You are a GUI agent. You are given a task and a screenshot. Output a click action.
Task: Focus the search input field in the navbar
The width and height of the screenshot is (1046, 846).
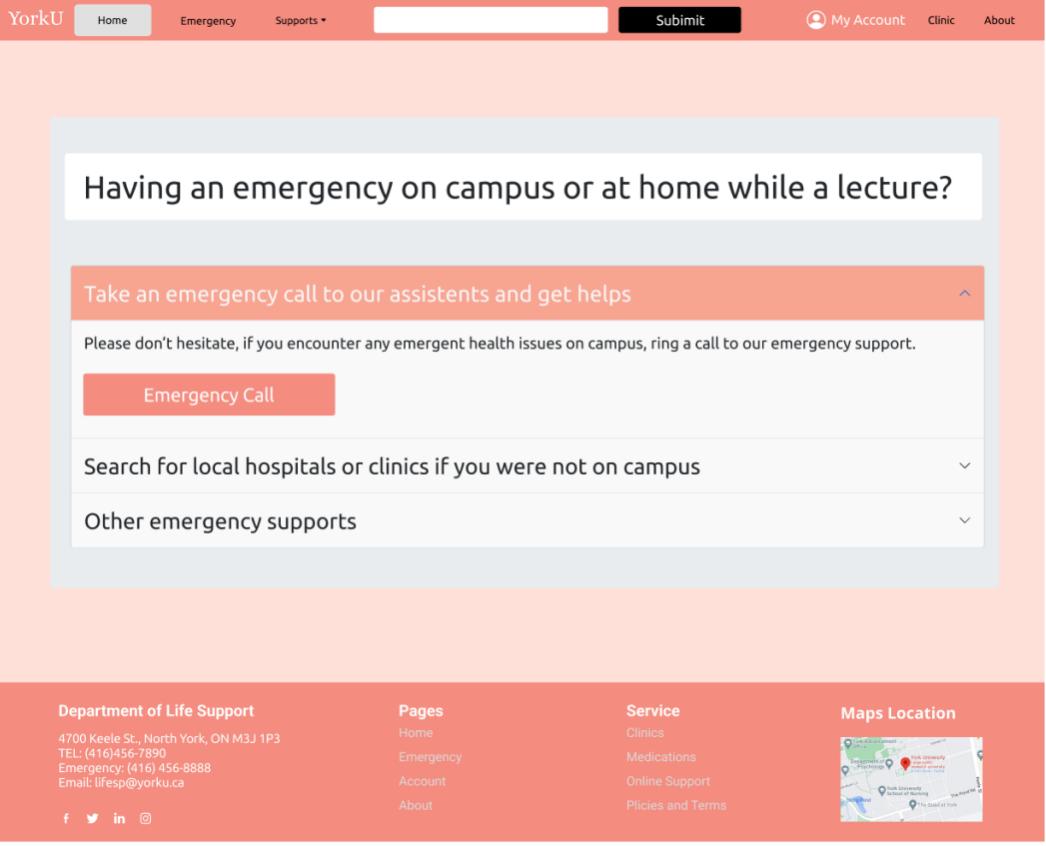tap(490, 20)
